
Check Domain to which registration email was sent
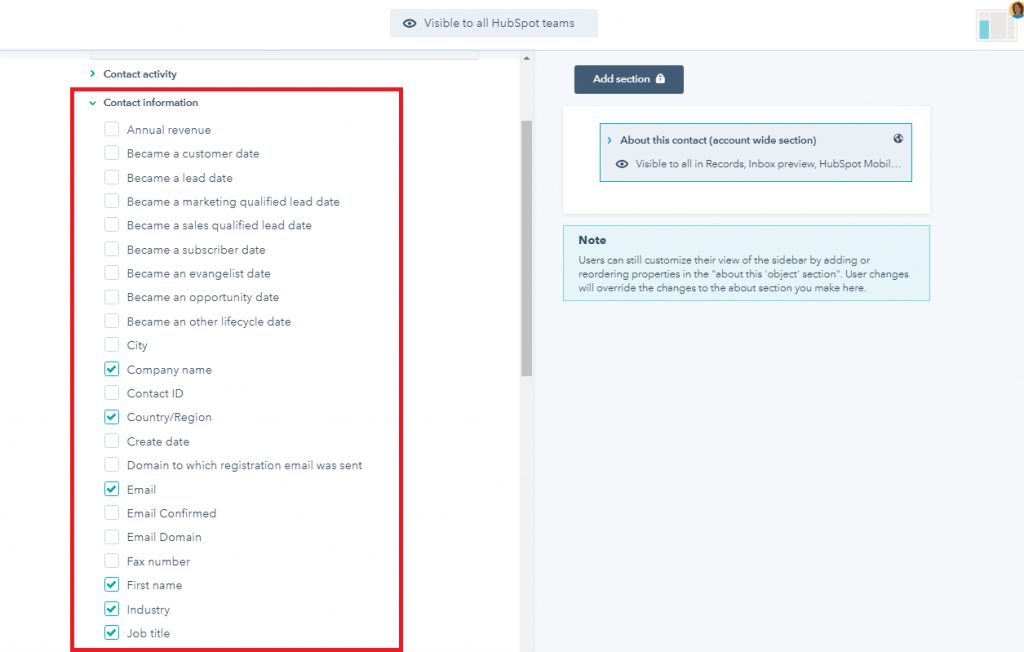coord(112,465)
